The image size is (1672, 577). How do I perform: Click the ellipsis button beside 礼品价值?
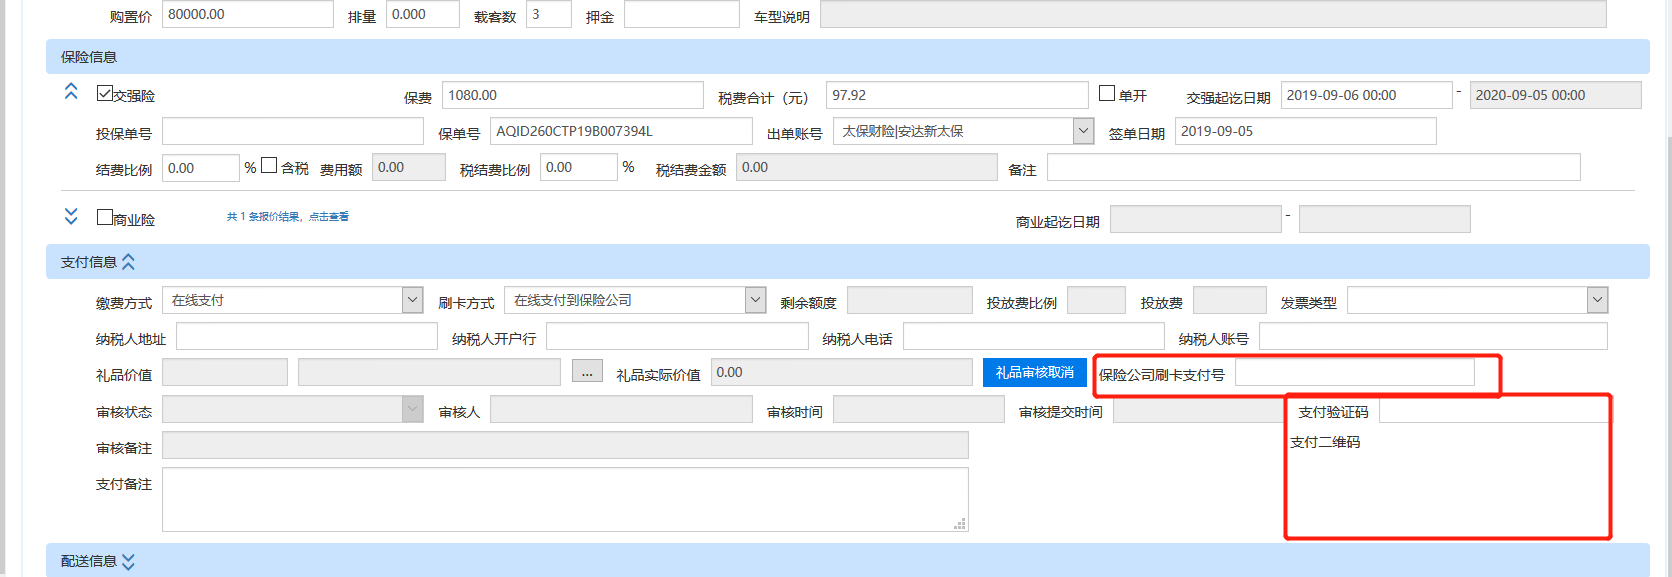[x=587, y=372]
